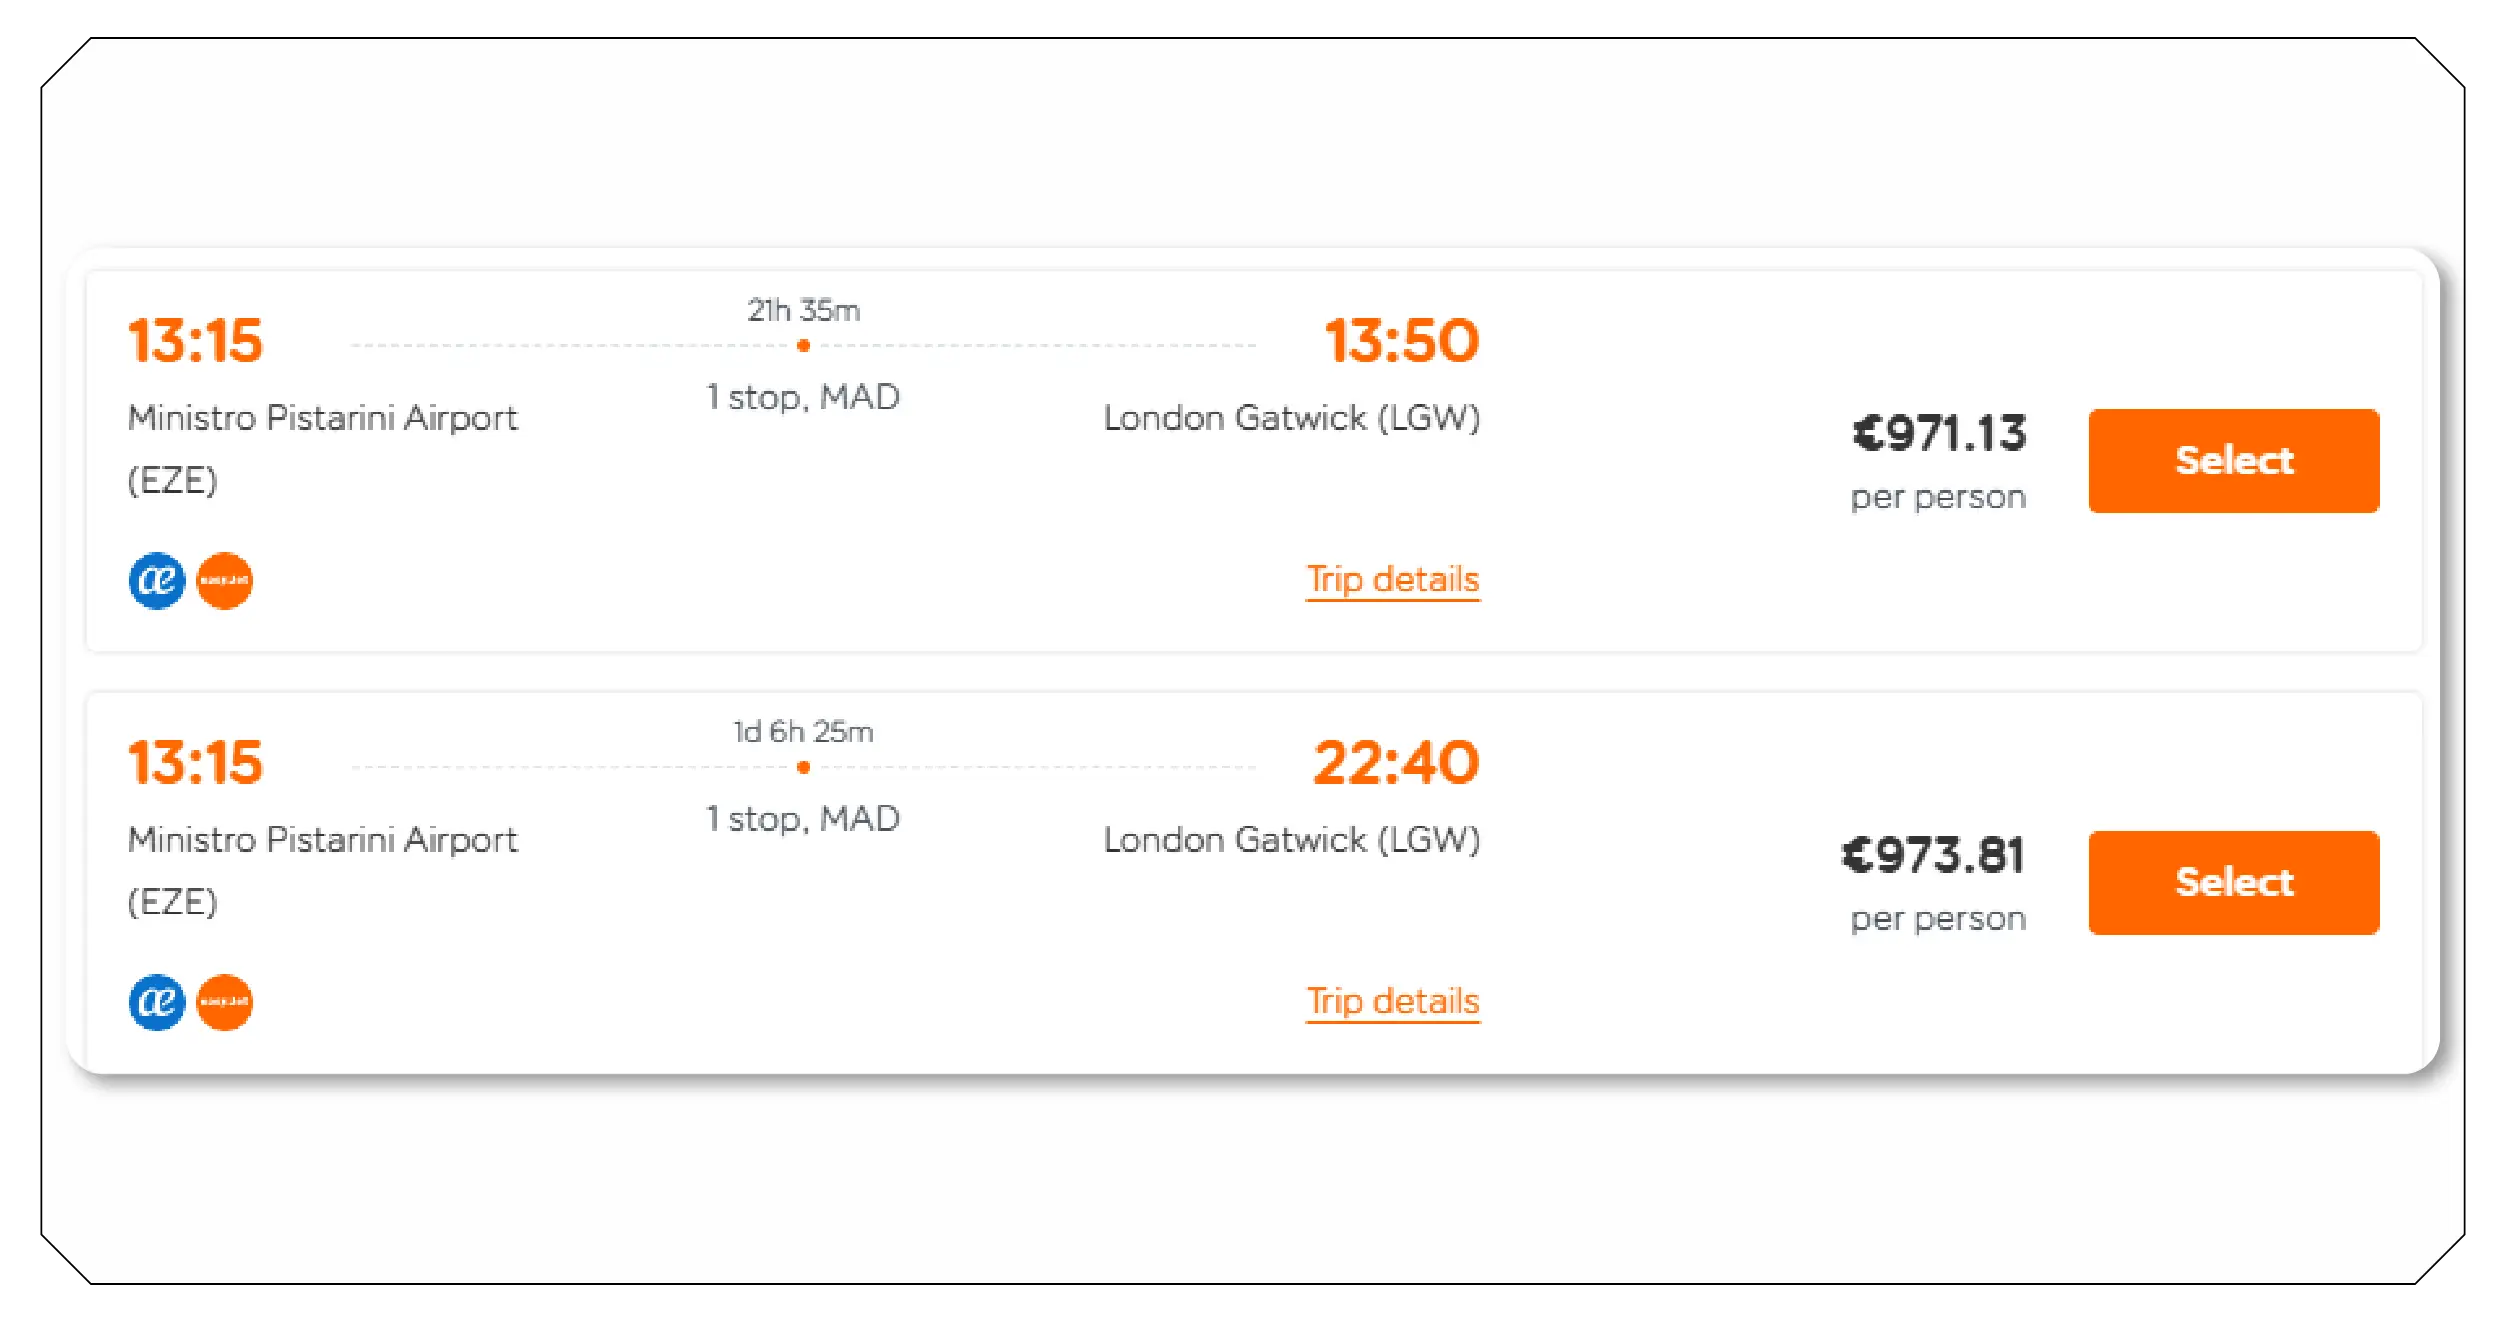Select the €971.13 flight option
The height and width of the screenshot is (1322, 2507).
(2234, 459)
